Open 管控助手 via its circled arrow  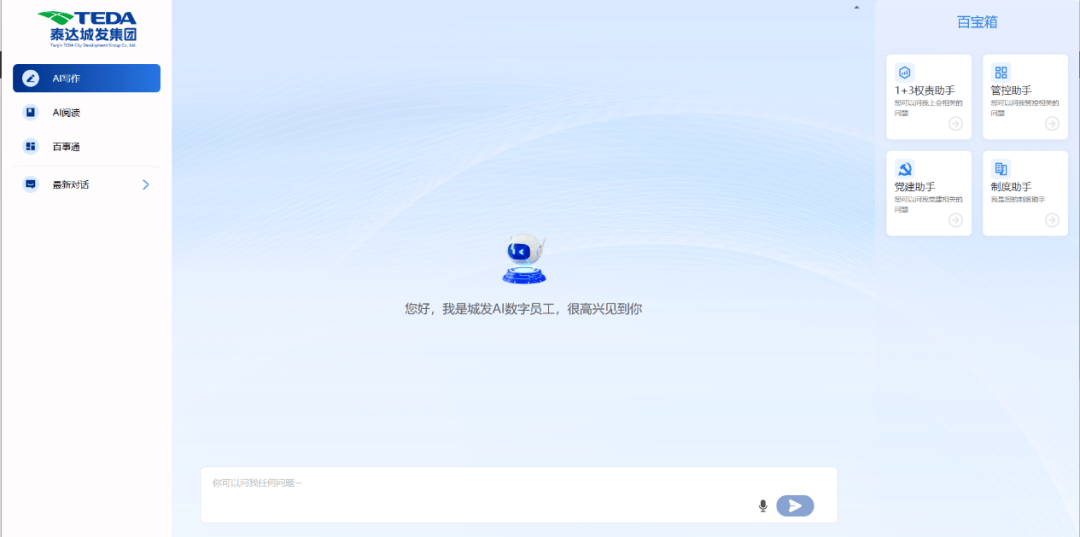point(1052,124)
